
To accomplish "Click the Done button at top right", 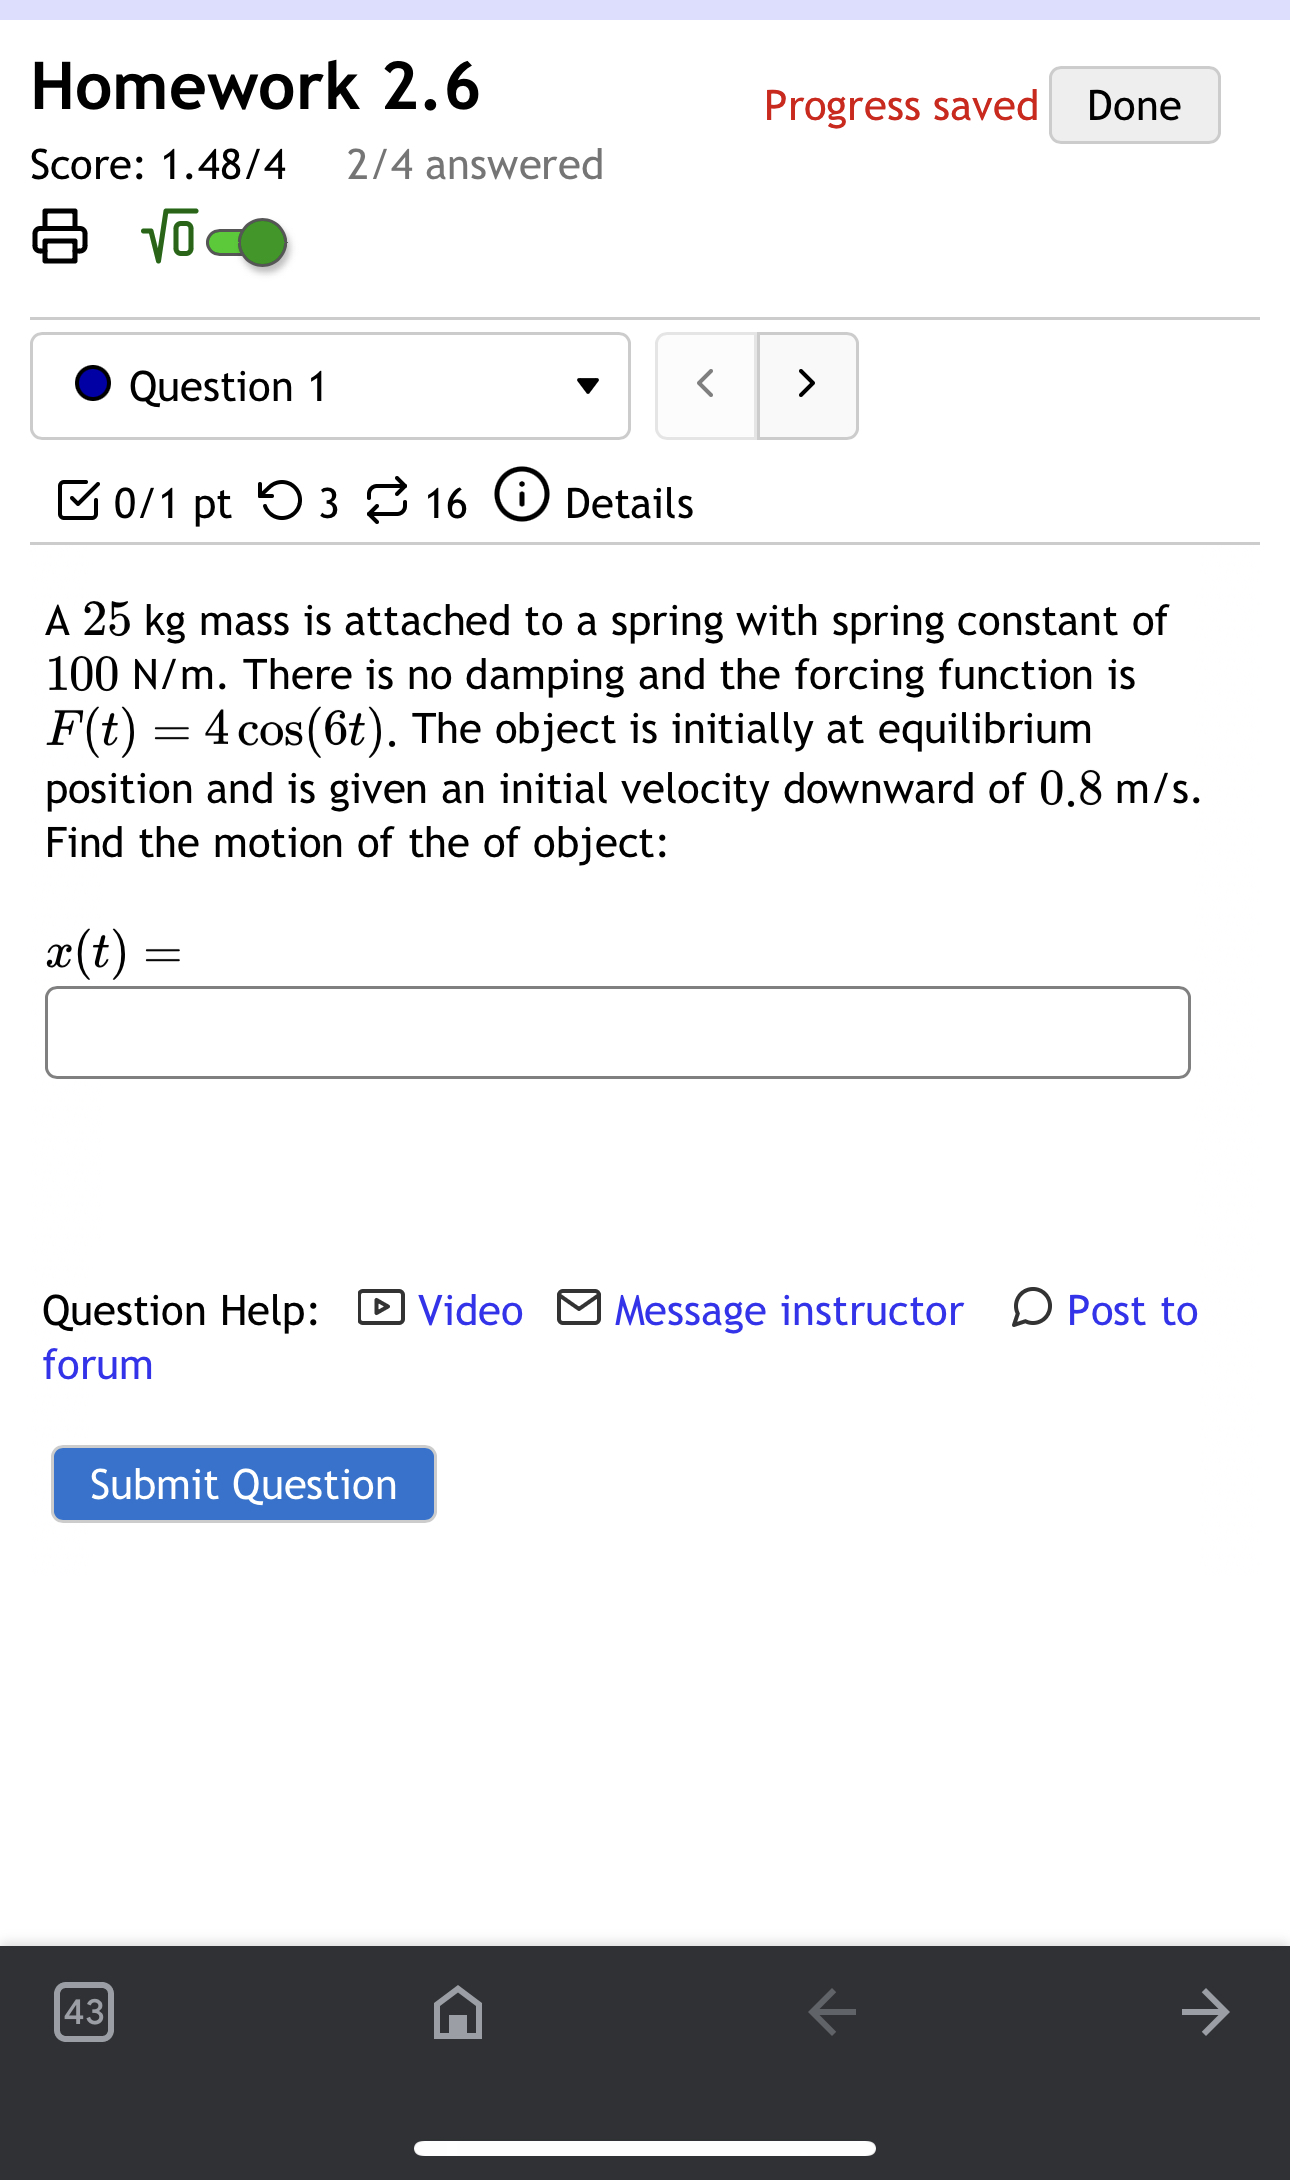I will click(x=1134, y=104).
